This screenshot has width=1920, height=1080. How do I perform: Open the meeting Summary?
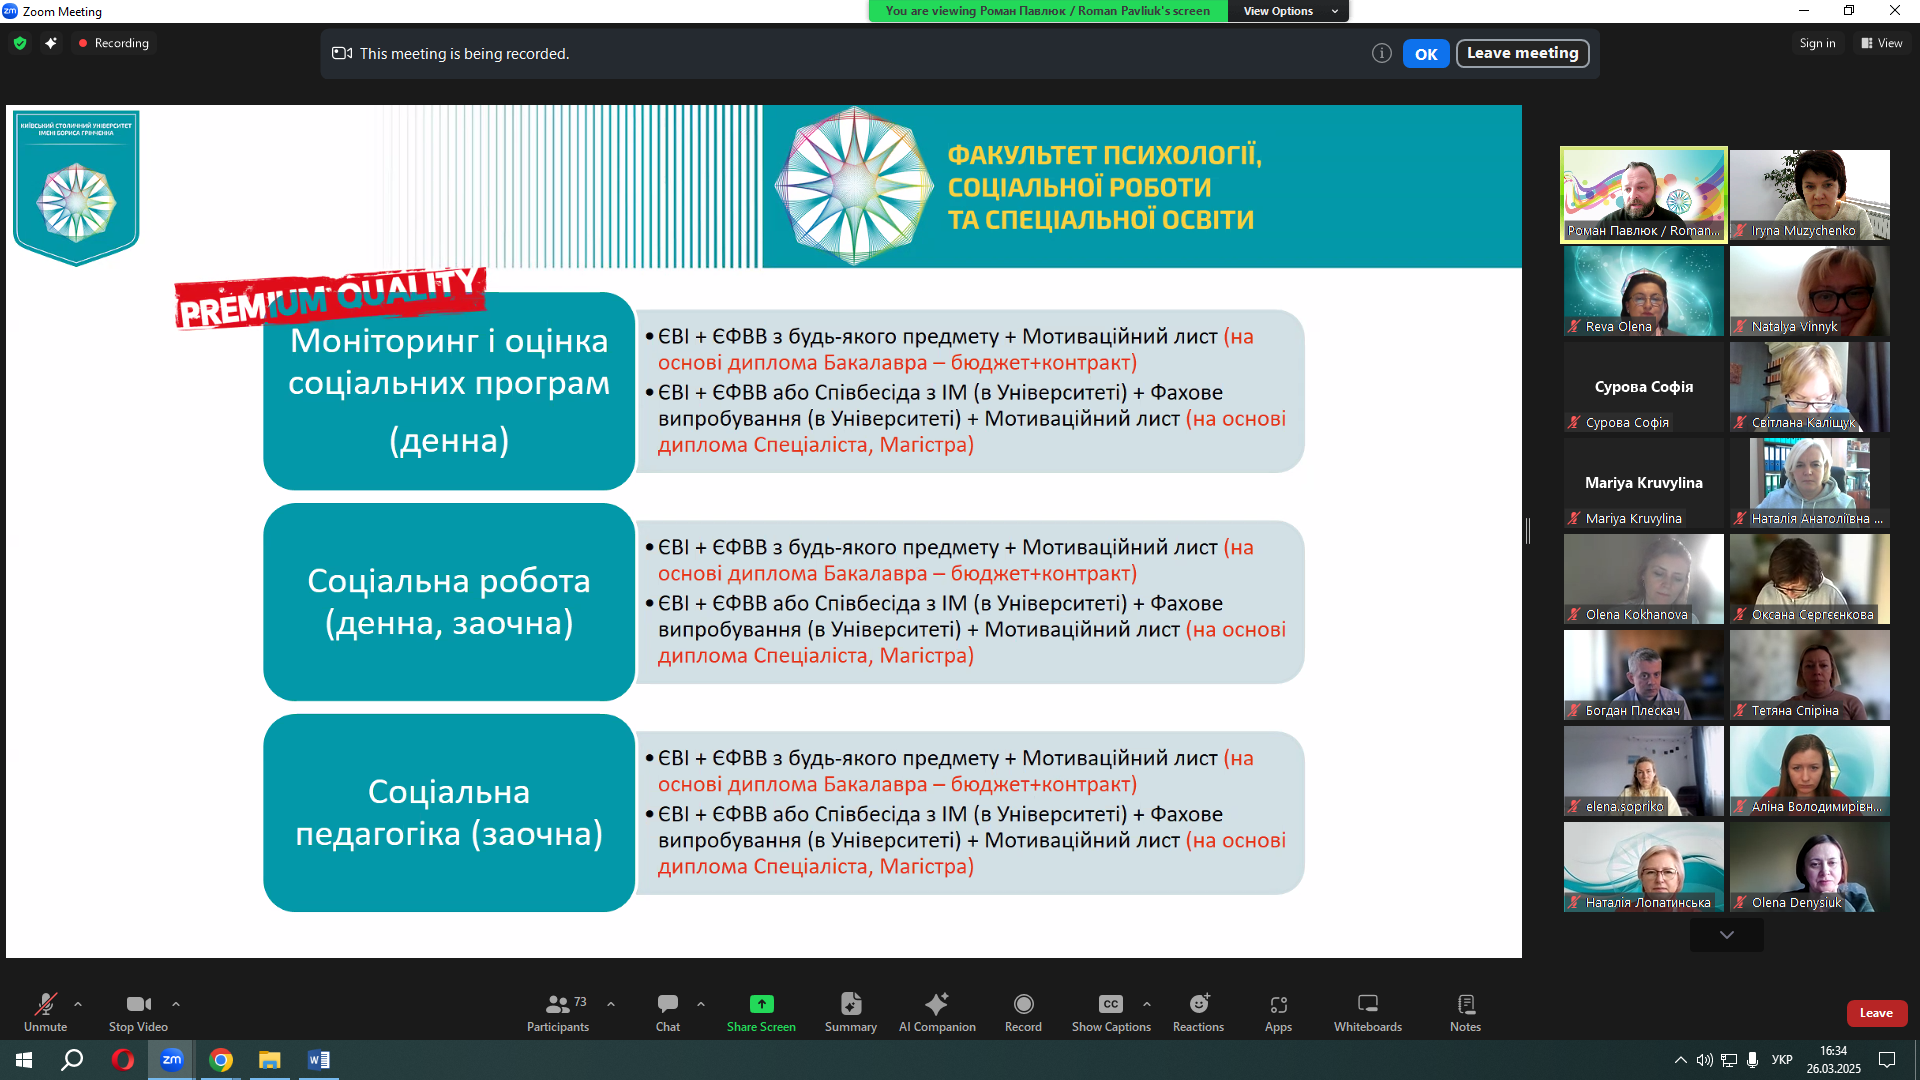[x=850, y=1012]
